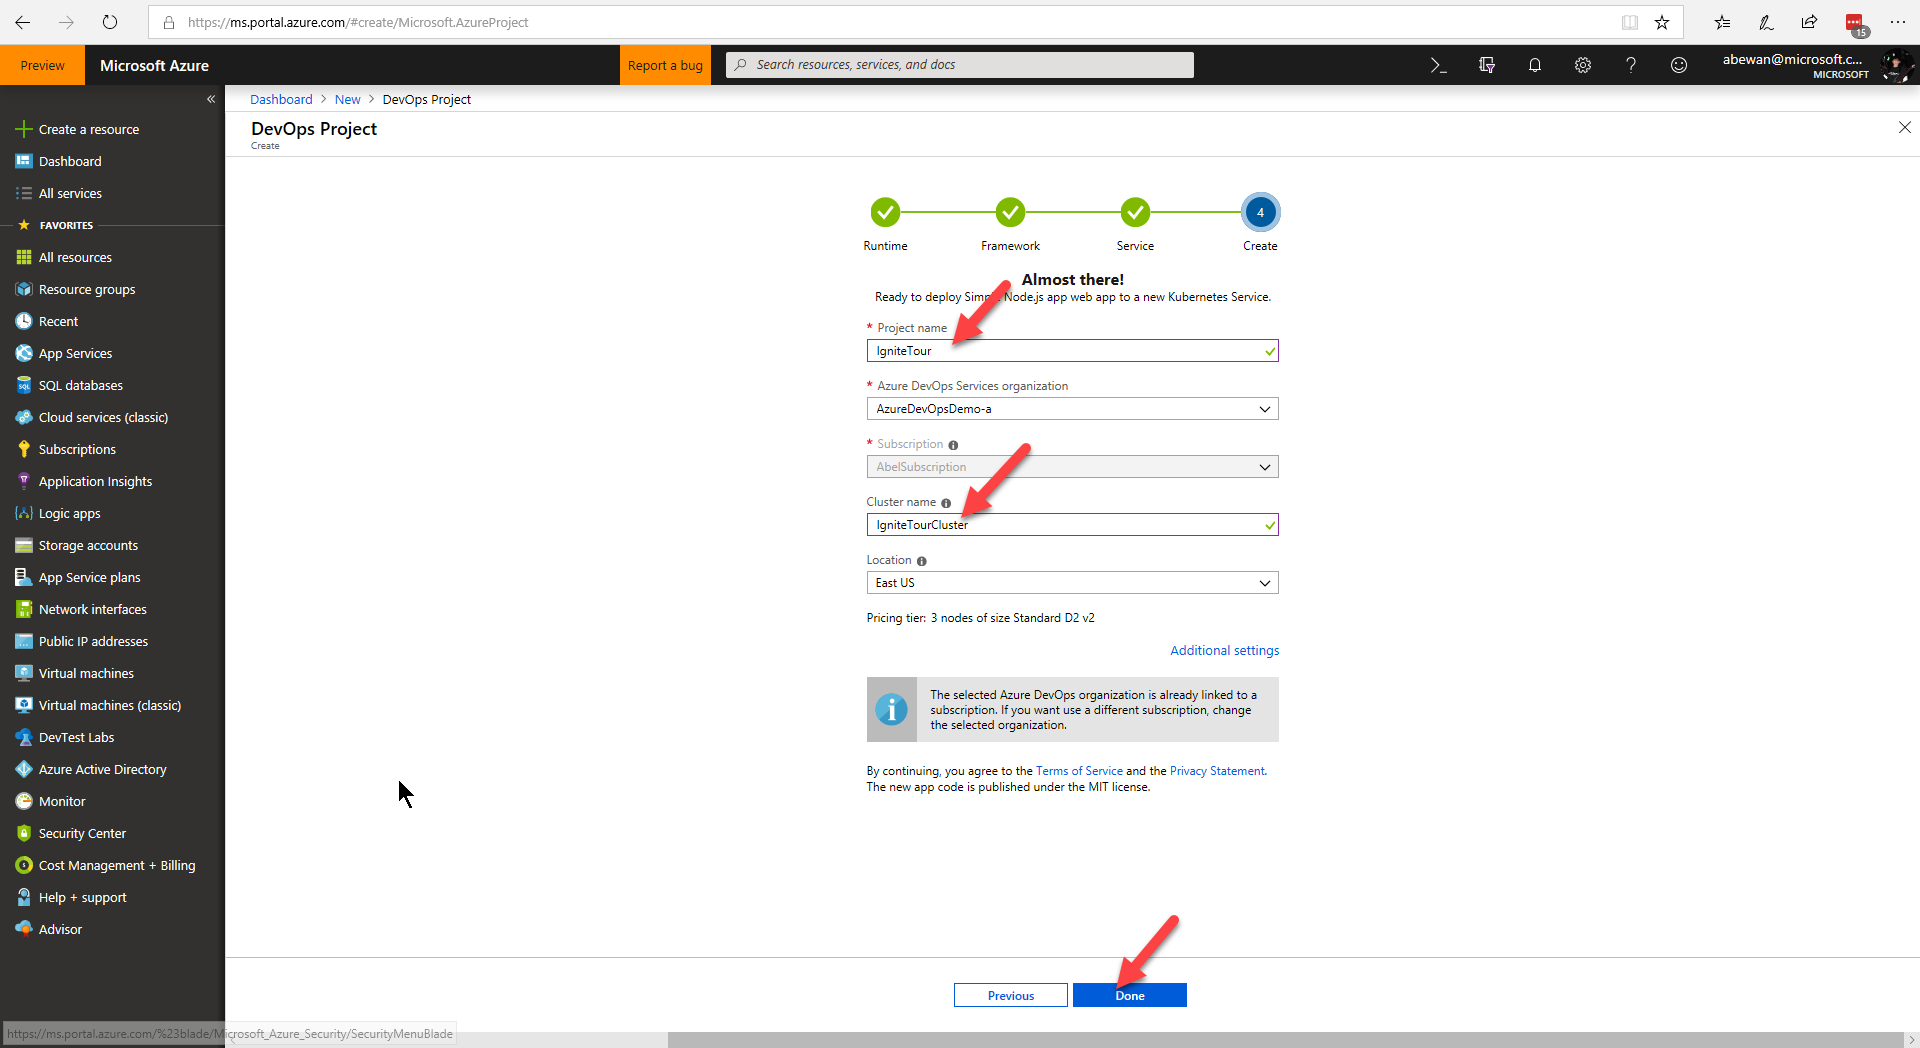The image size is (1920, 1048).
Task: Click the browser address bar
Action: 880,22
